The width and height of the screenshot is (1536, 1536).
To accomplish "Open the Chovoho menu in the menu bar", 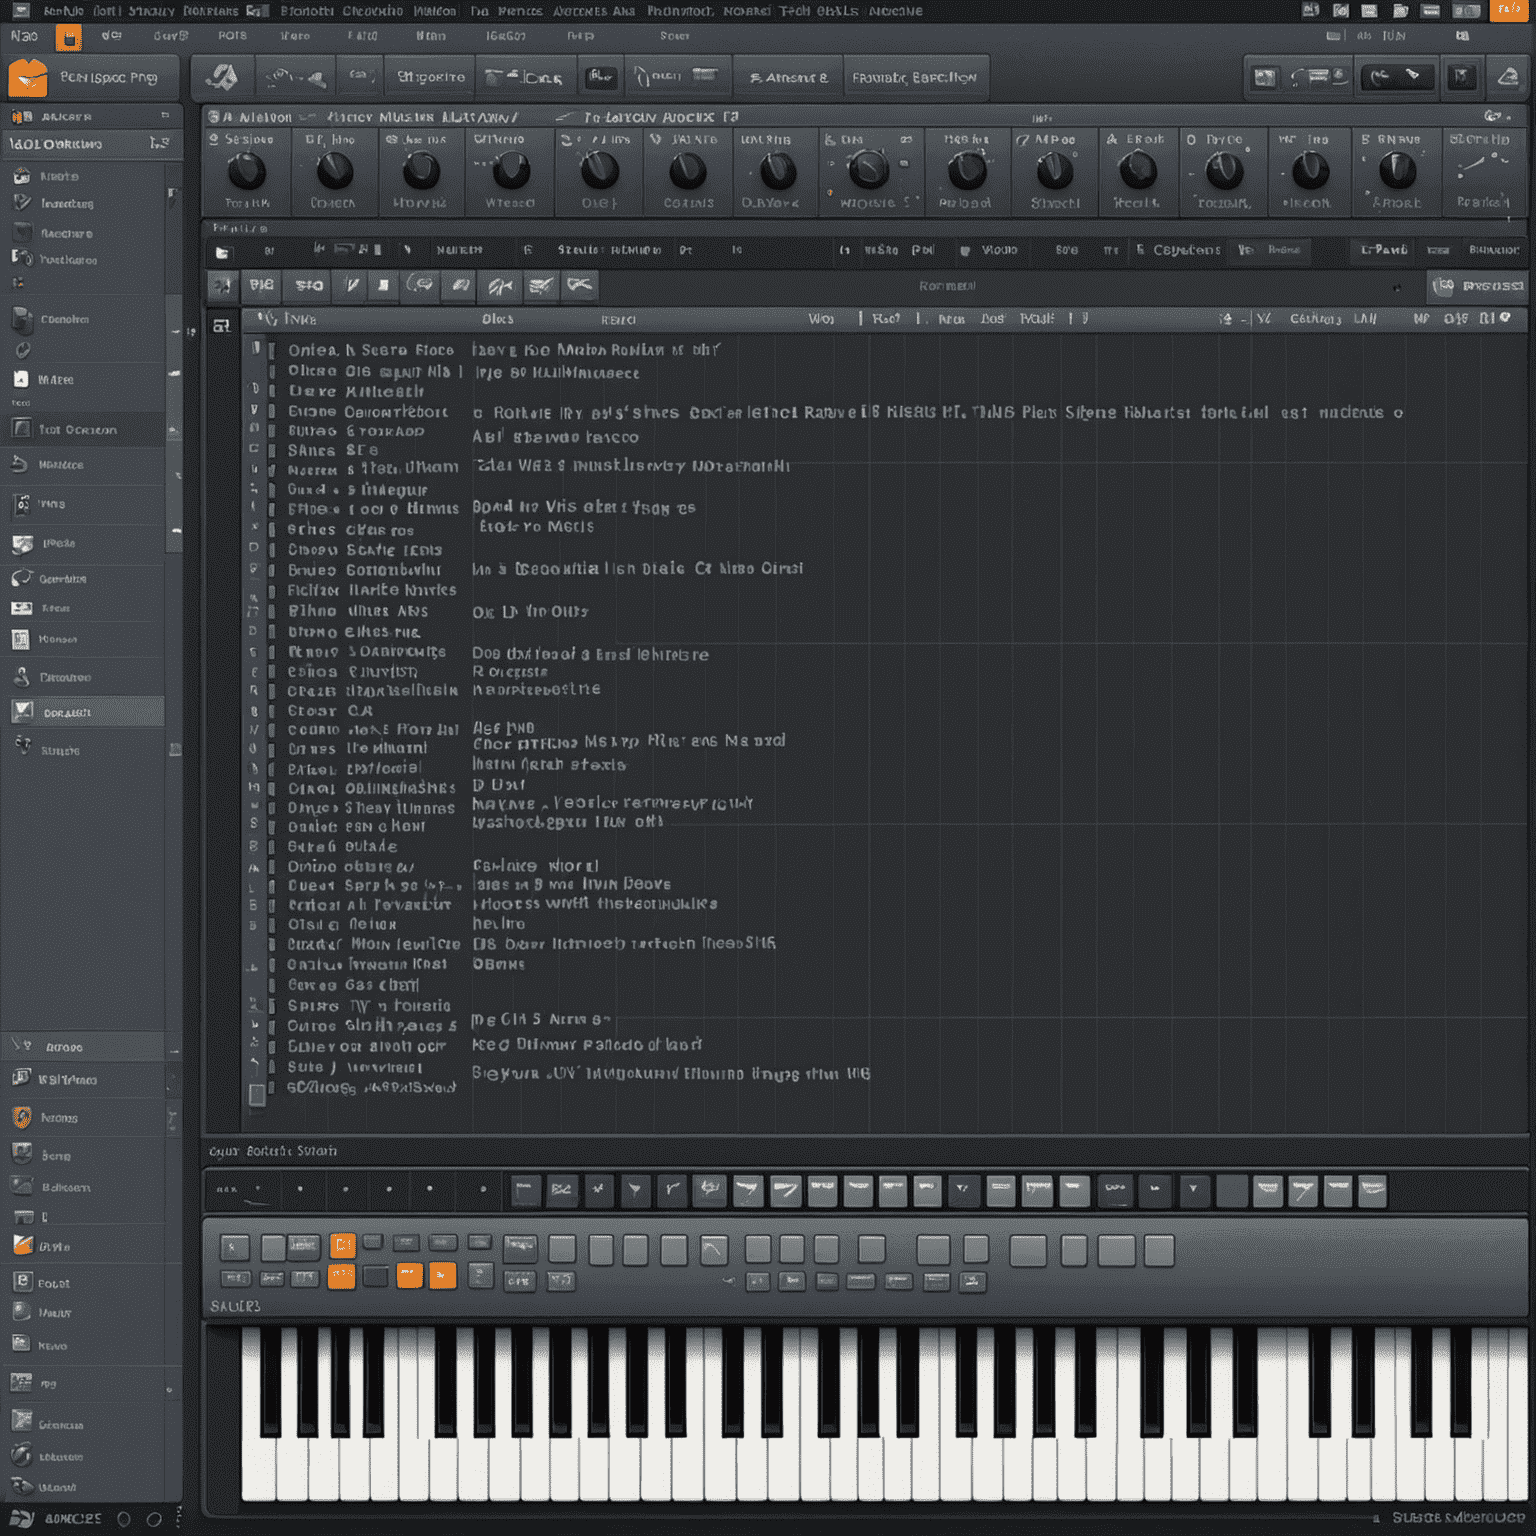I will [372, 11].
